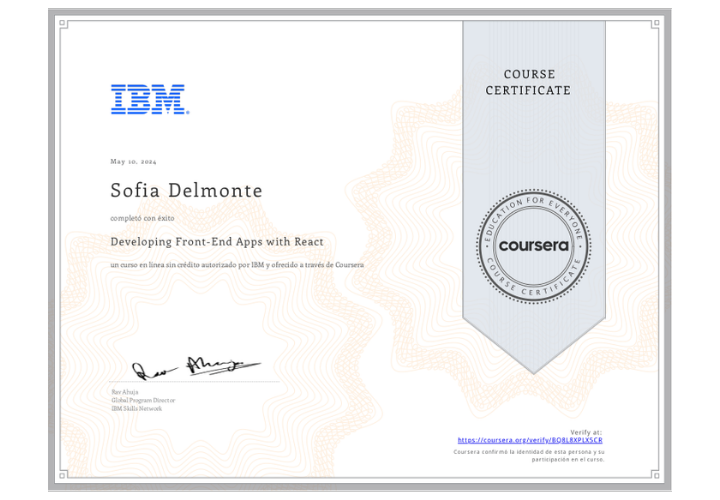720x500 pixels.
Task: Click the 'IBM Skills Network' text
Action: (137, 409)
